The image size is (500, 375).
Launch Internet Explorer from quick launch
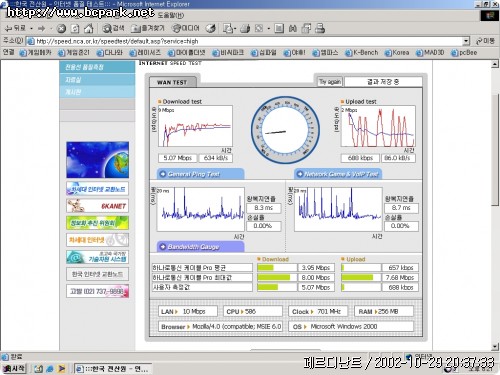tap(50, 369)
